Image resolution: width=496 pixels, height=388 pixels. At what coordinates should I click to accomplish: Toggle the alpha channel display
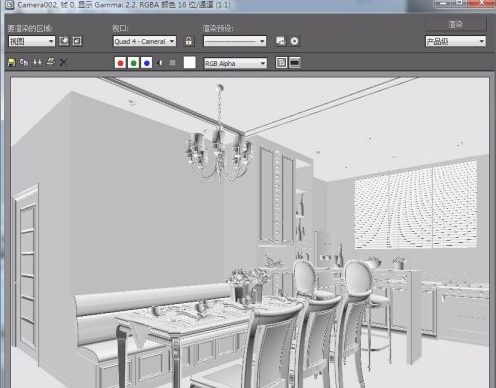(159, 63)
